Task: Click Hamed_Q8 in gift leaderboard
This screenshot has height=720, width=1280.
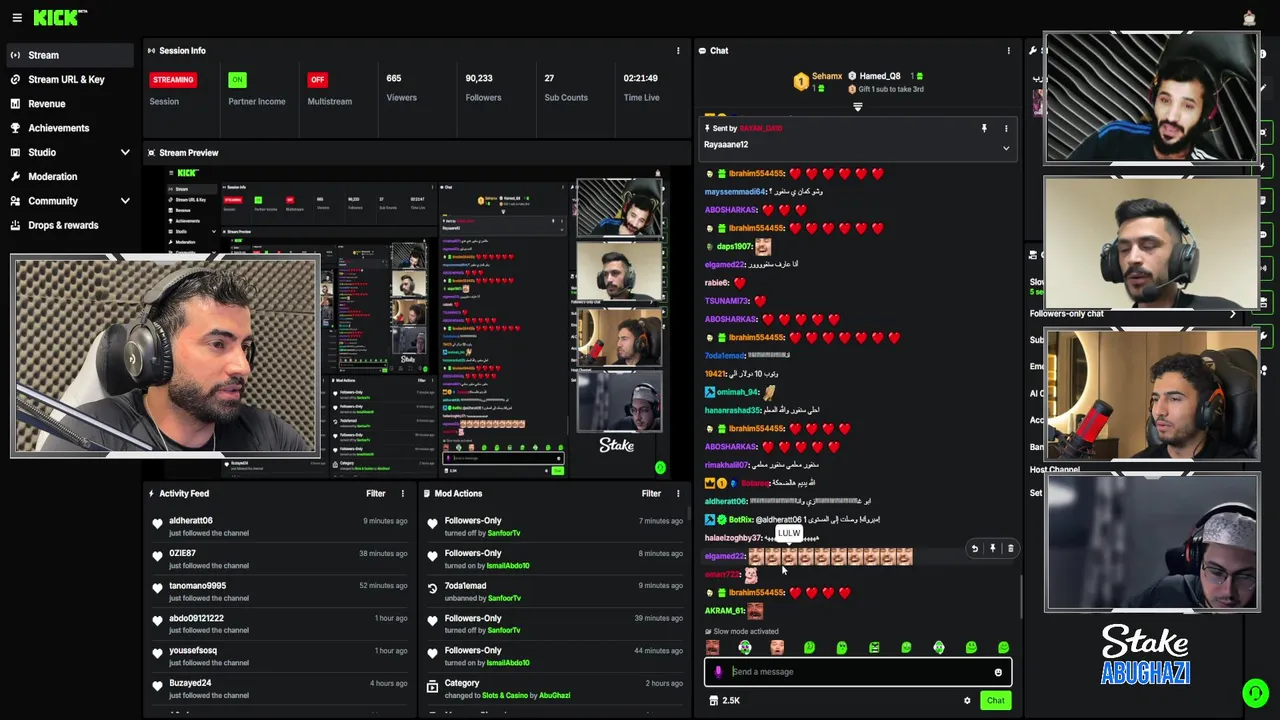Action: [880, 76]
